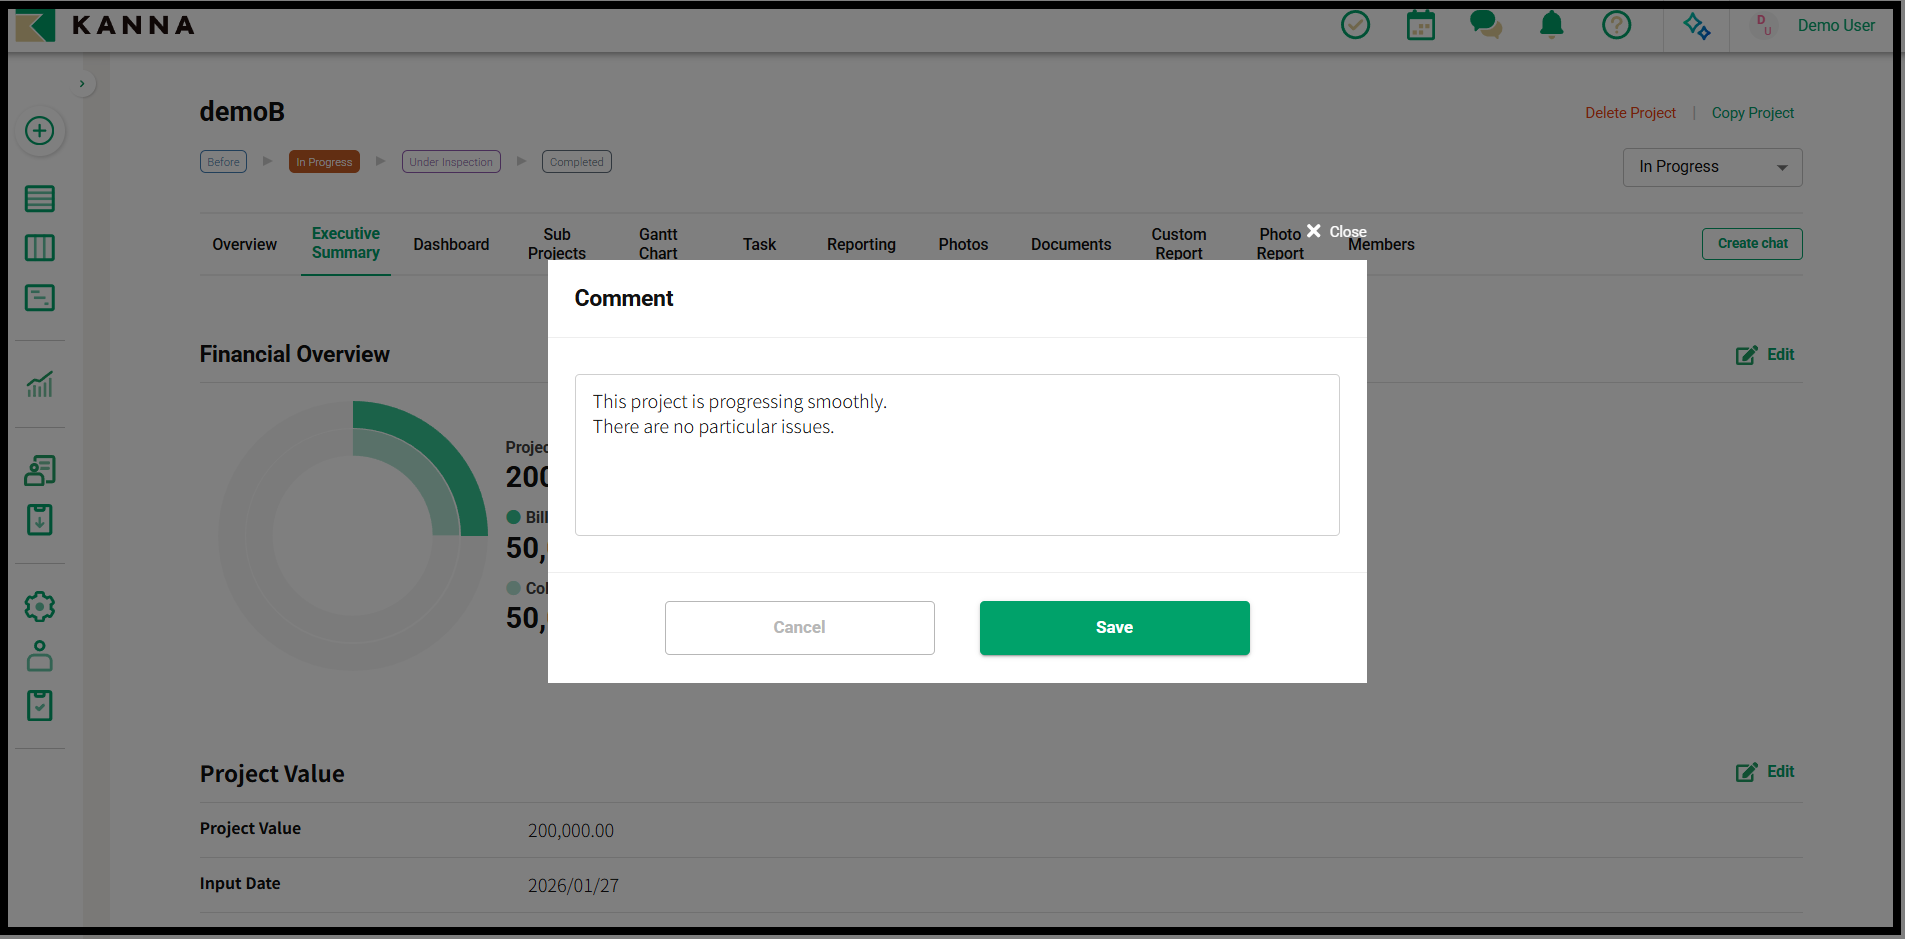Open the calendar icon in top bar
This screenshot has width=1905, height=939.
(1420, 25)
